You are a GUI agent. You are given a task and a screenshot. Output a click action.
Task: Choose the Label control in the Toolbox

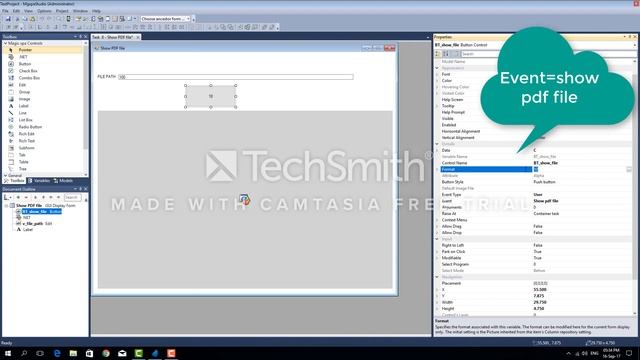pos(24,106)
